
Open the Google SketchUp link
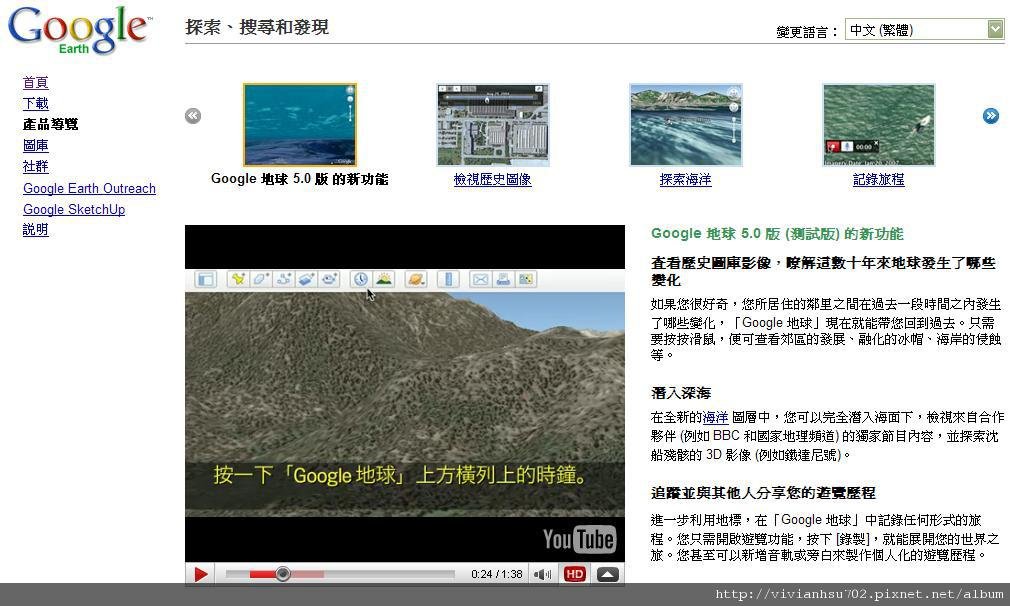pyautogui.click(x=74, y=209)
